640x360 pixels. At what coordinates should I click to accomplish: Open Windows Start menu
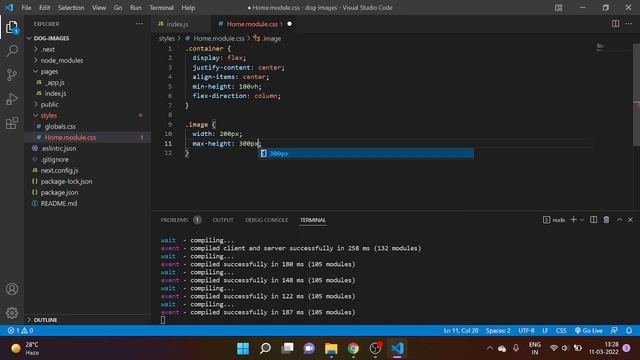tap(243, 348)
